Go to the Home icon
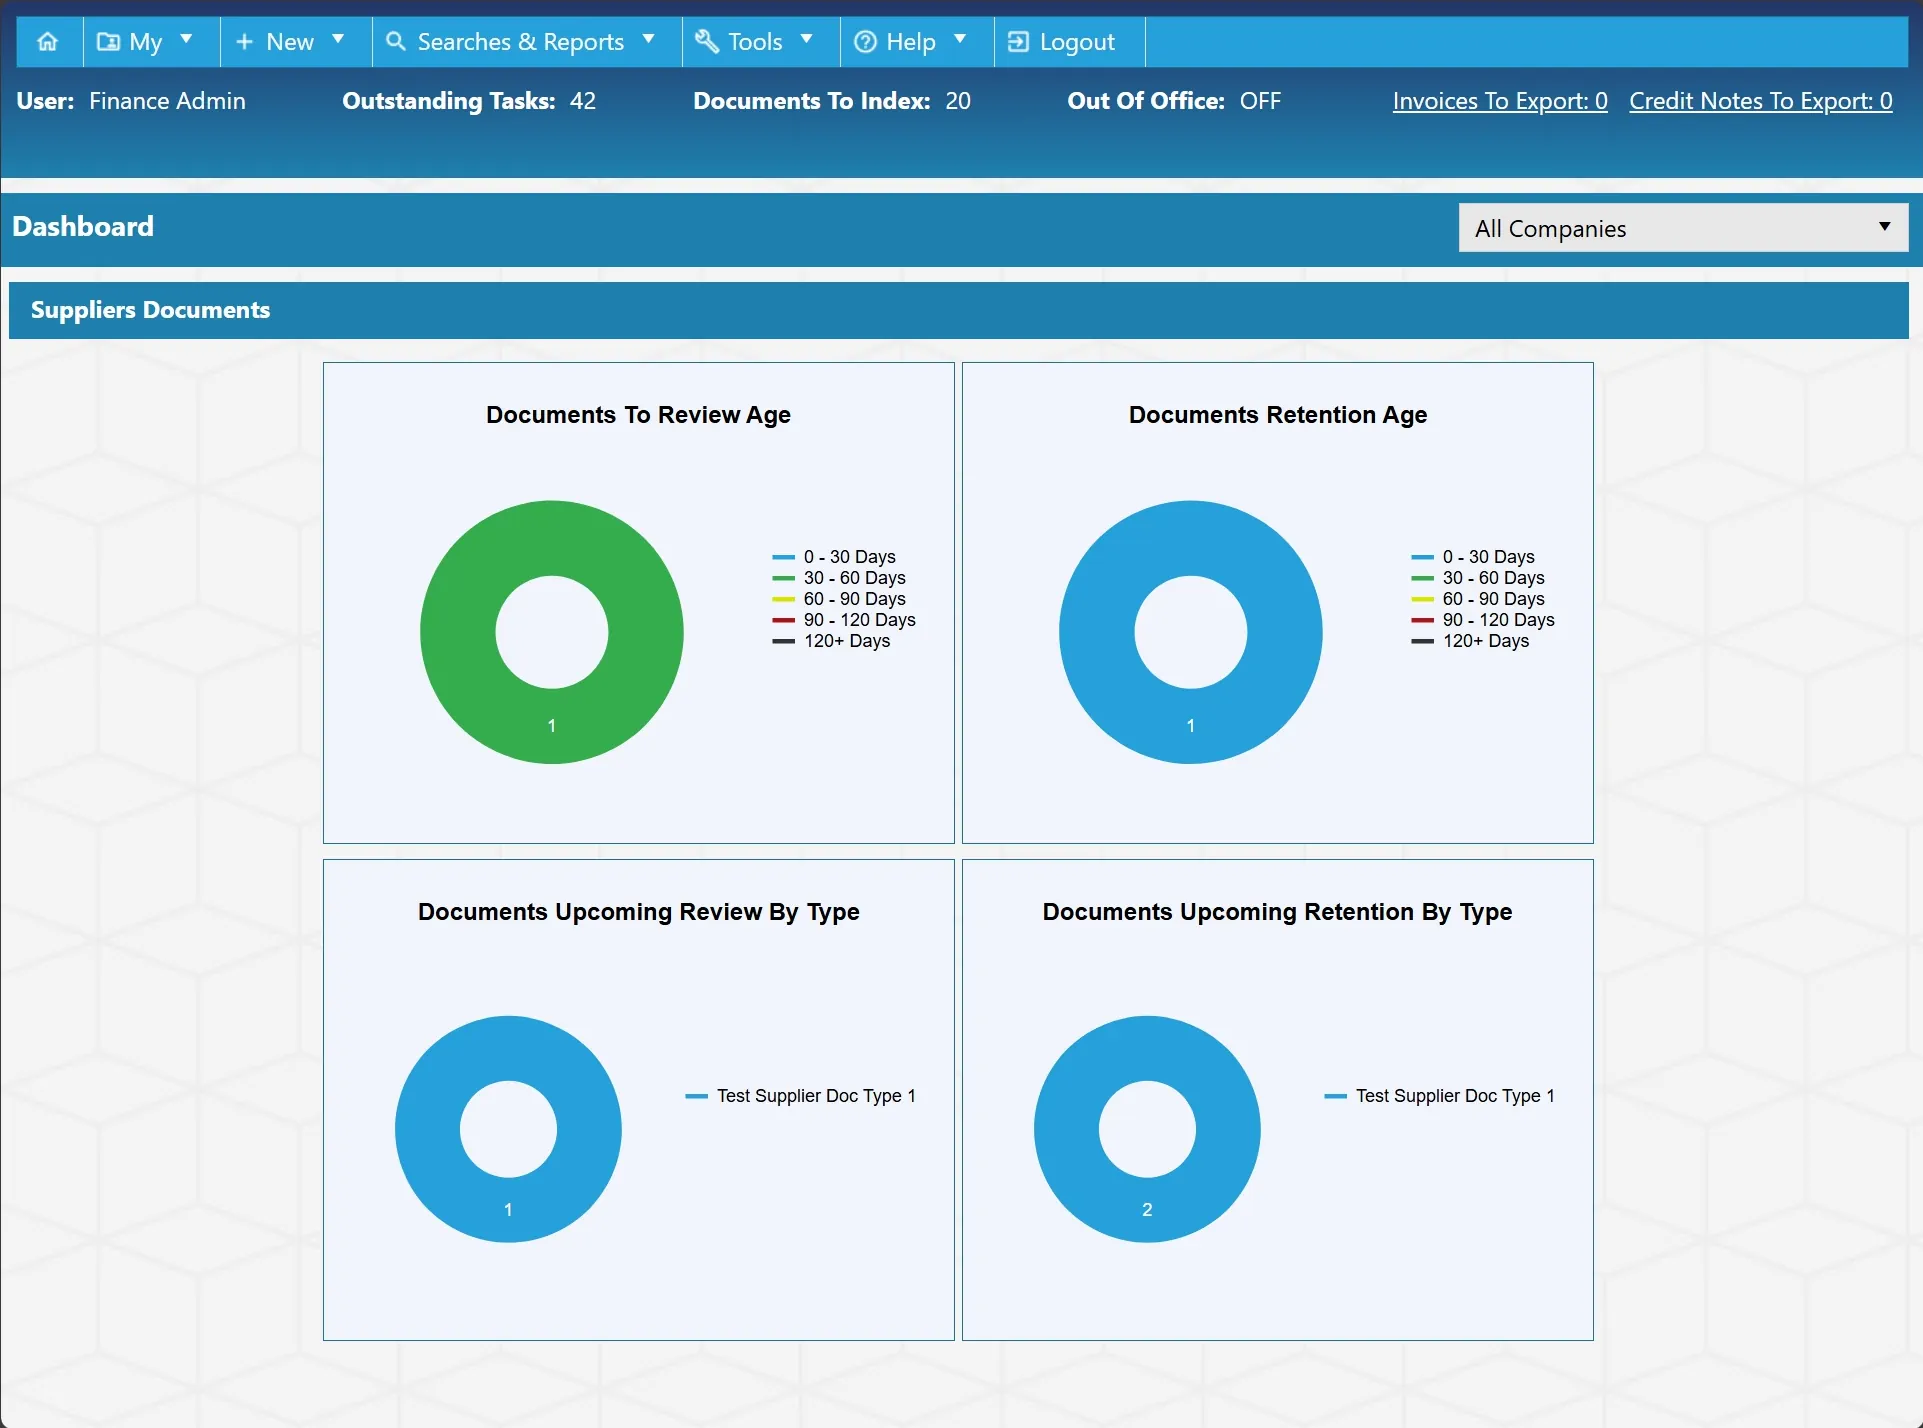The height and width of the screenshot is (1428, 1923). point(47,42)
